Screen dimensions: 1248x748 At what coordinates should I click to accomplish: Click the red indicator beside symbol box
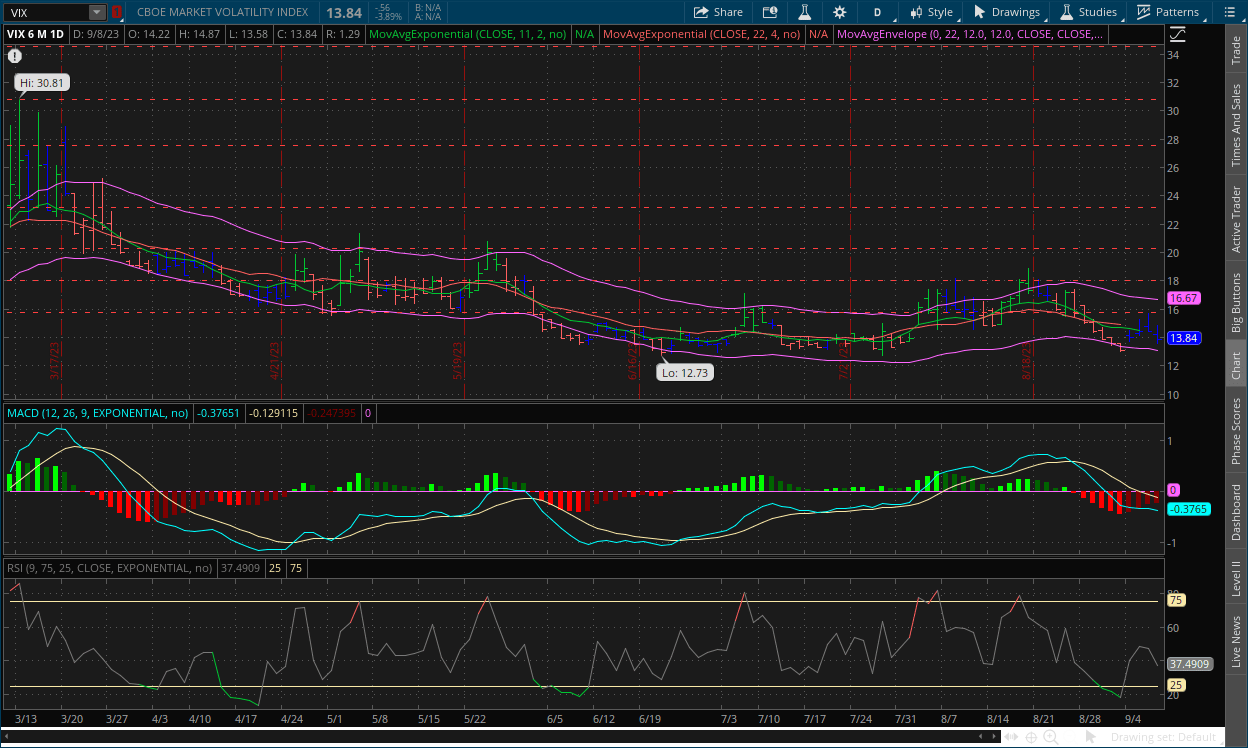pos(116,12)
